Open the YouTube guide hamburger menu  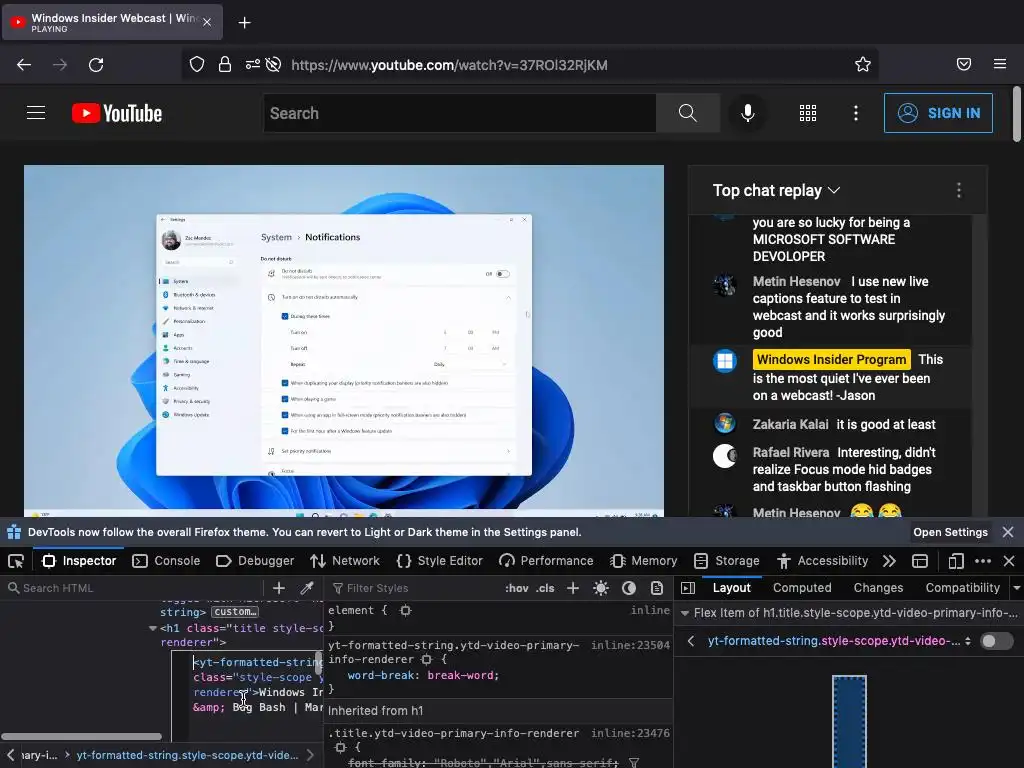36,113
